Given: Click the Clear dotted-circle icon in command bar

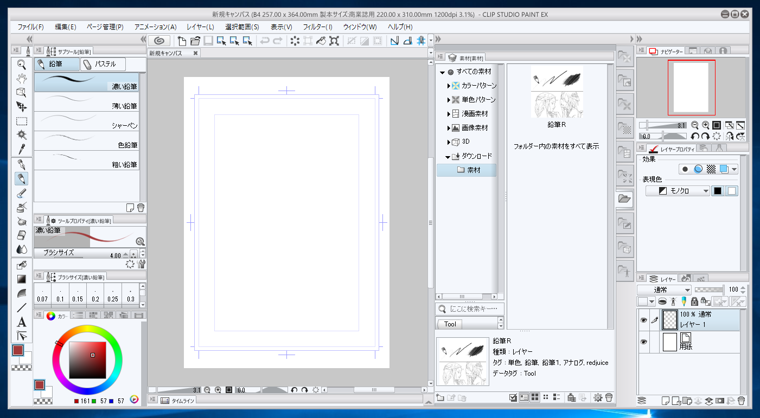Looking at the screenshot, I should click(x=295, y=41).
